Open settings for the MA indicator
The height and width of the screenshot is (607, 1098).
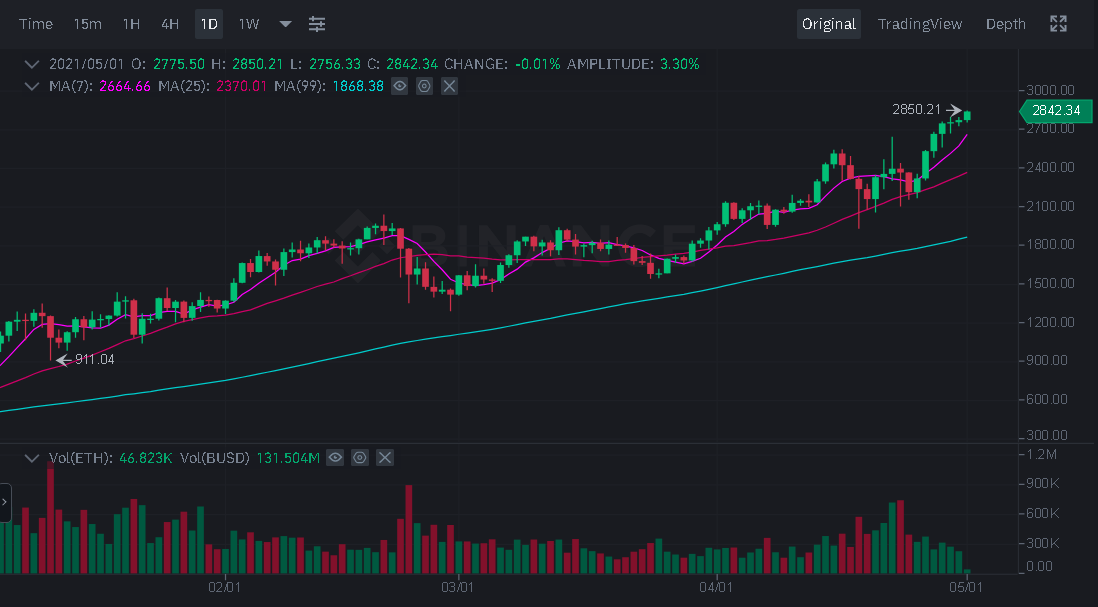tap(424, 87)
